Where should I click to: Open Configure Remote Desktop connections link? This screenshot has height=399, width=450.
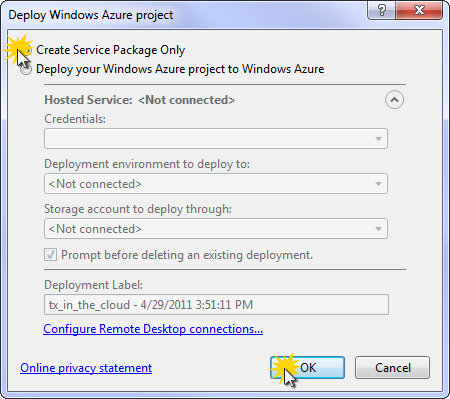tap(153, 329)
